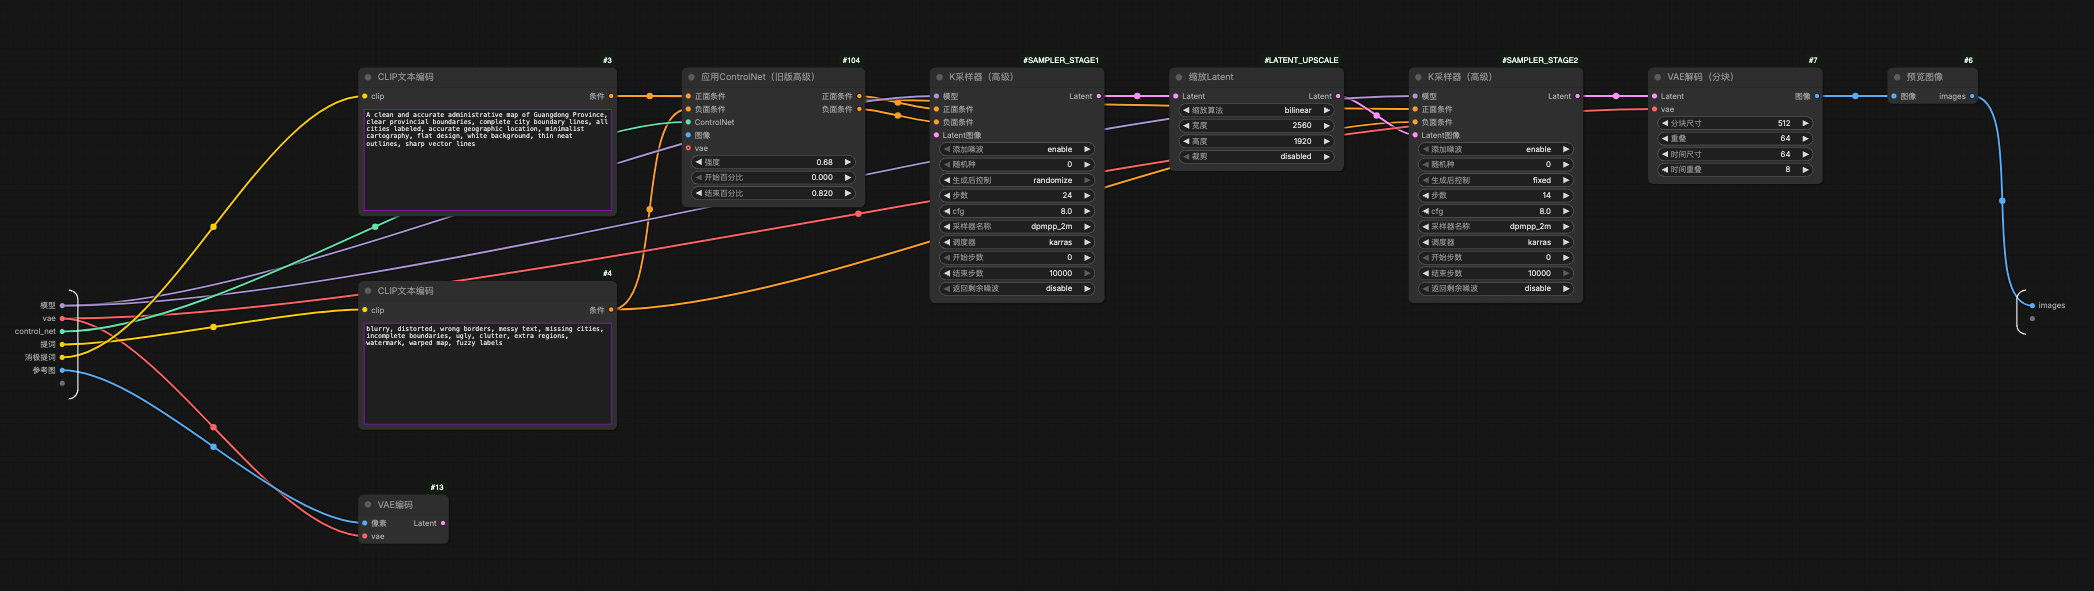Collapse the 缩放Latent node using its header dot
This screenshot has height=591, width=2094.
point(1179,77)
